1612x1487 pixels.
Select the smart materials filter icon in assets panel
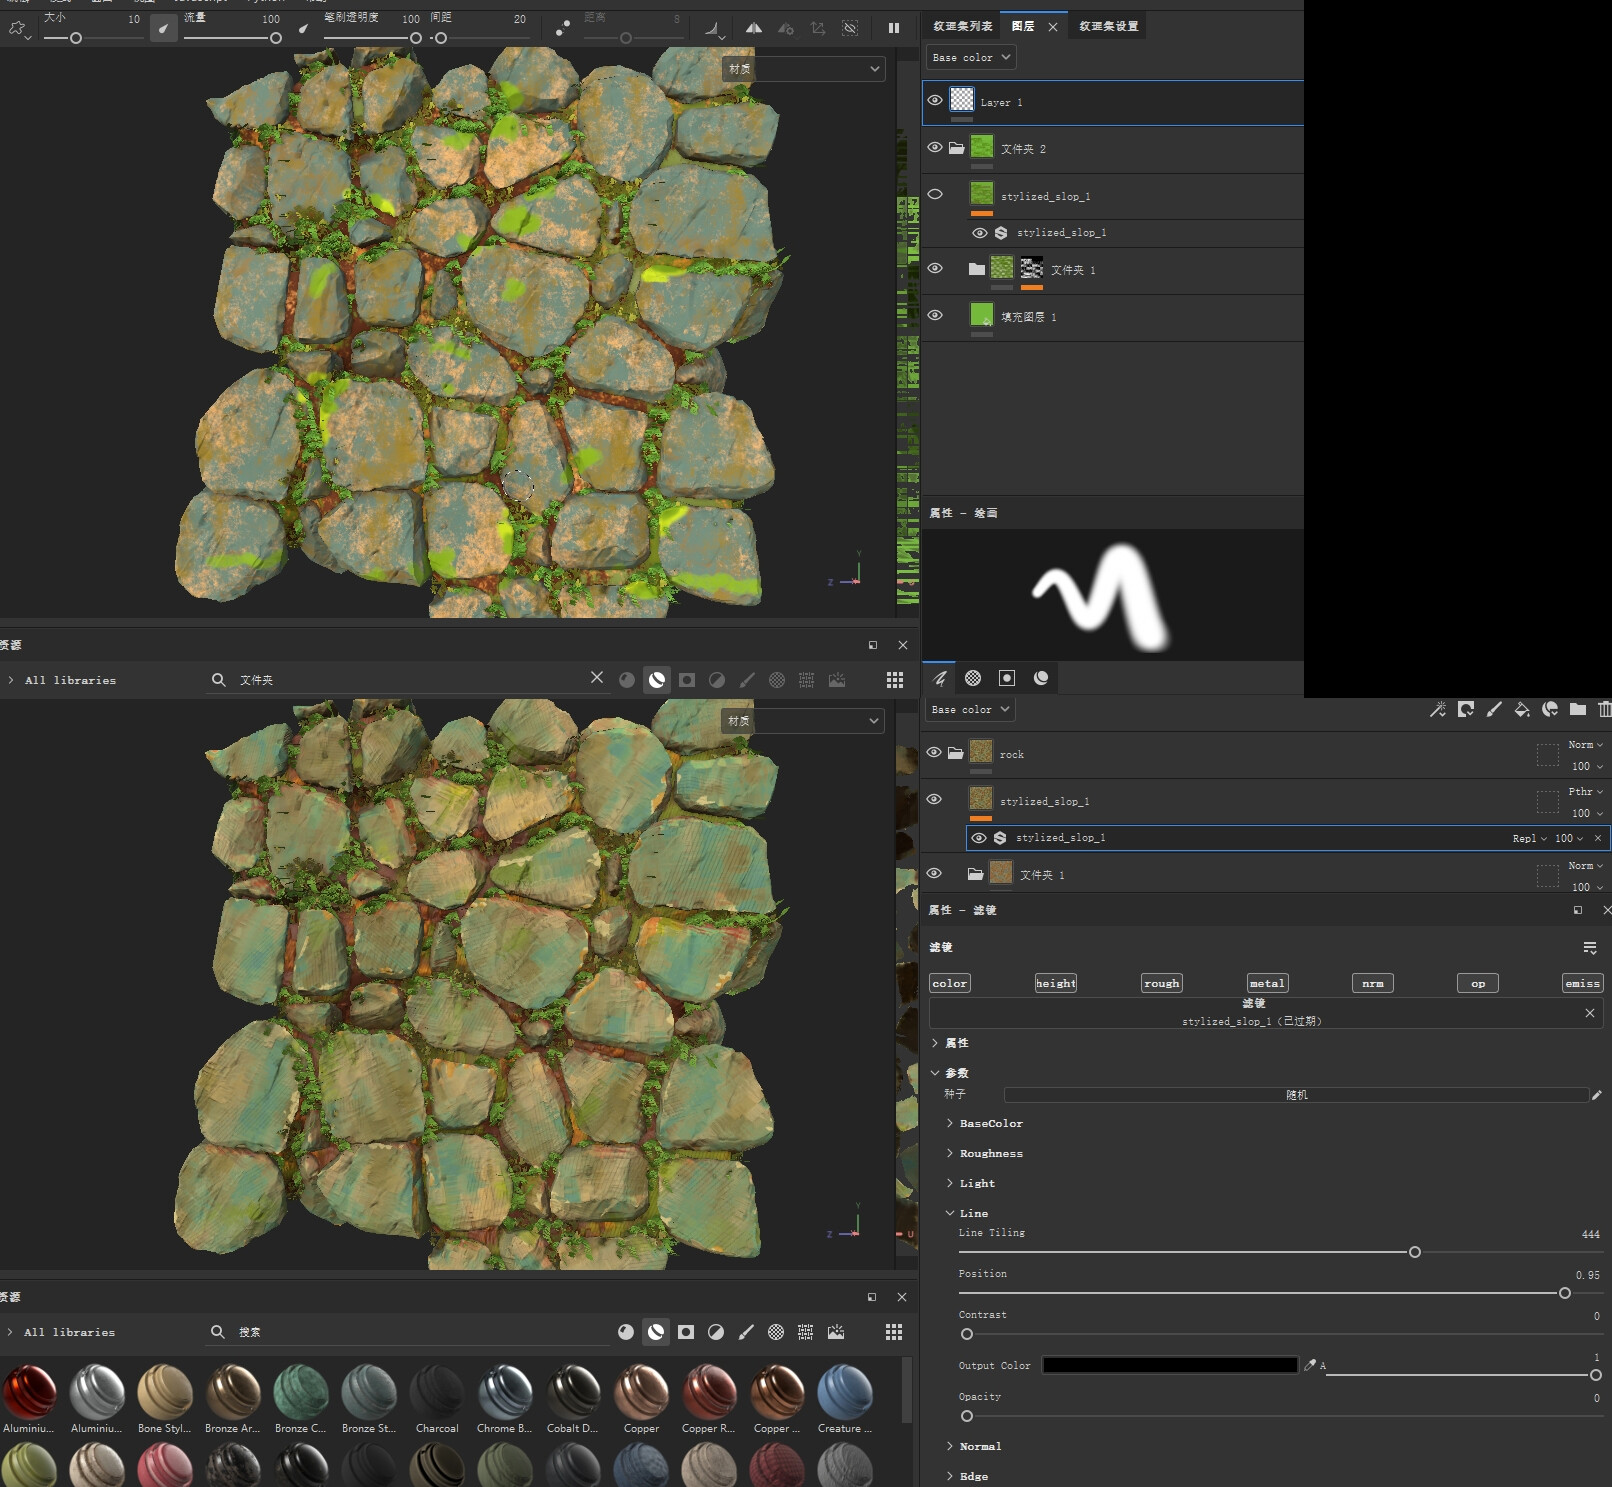[x=656, y=679]
